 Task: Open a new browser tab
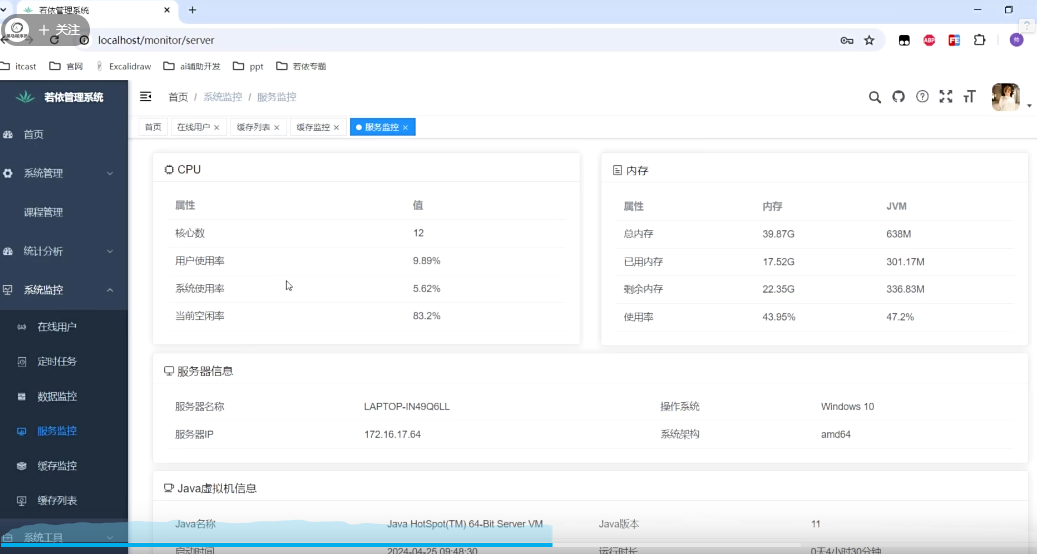pyautogui.click(x=192, y=10)
